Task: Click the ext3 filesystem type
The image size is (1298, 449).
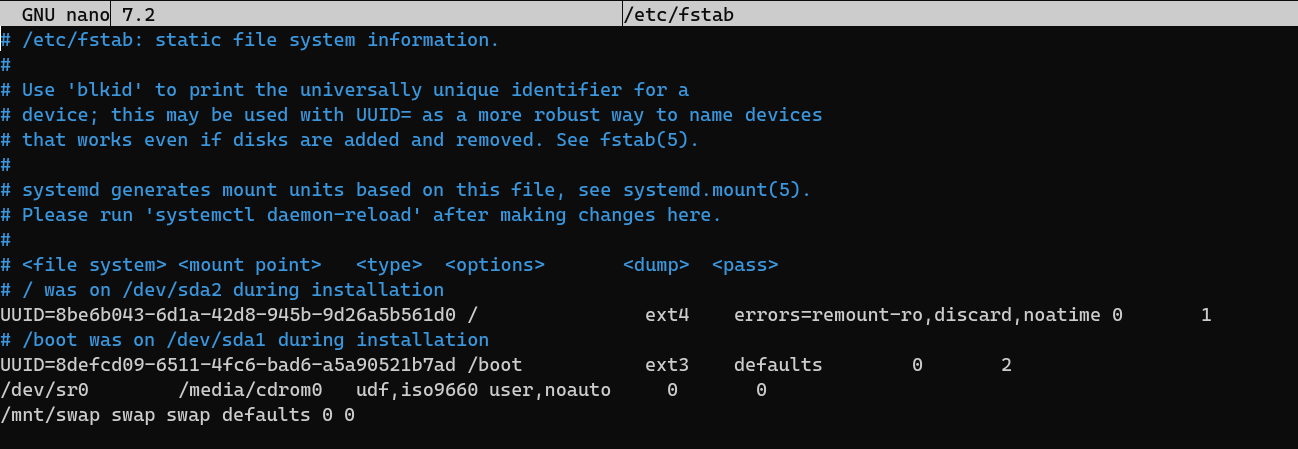Action: click(667, 365)
